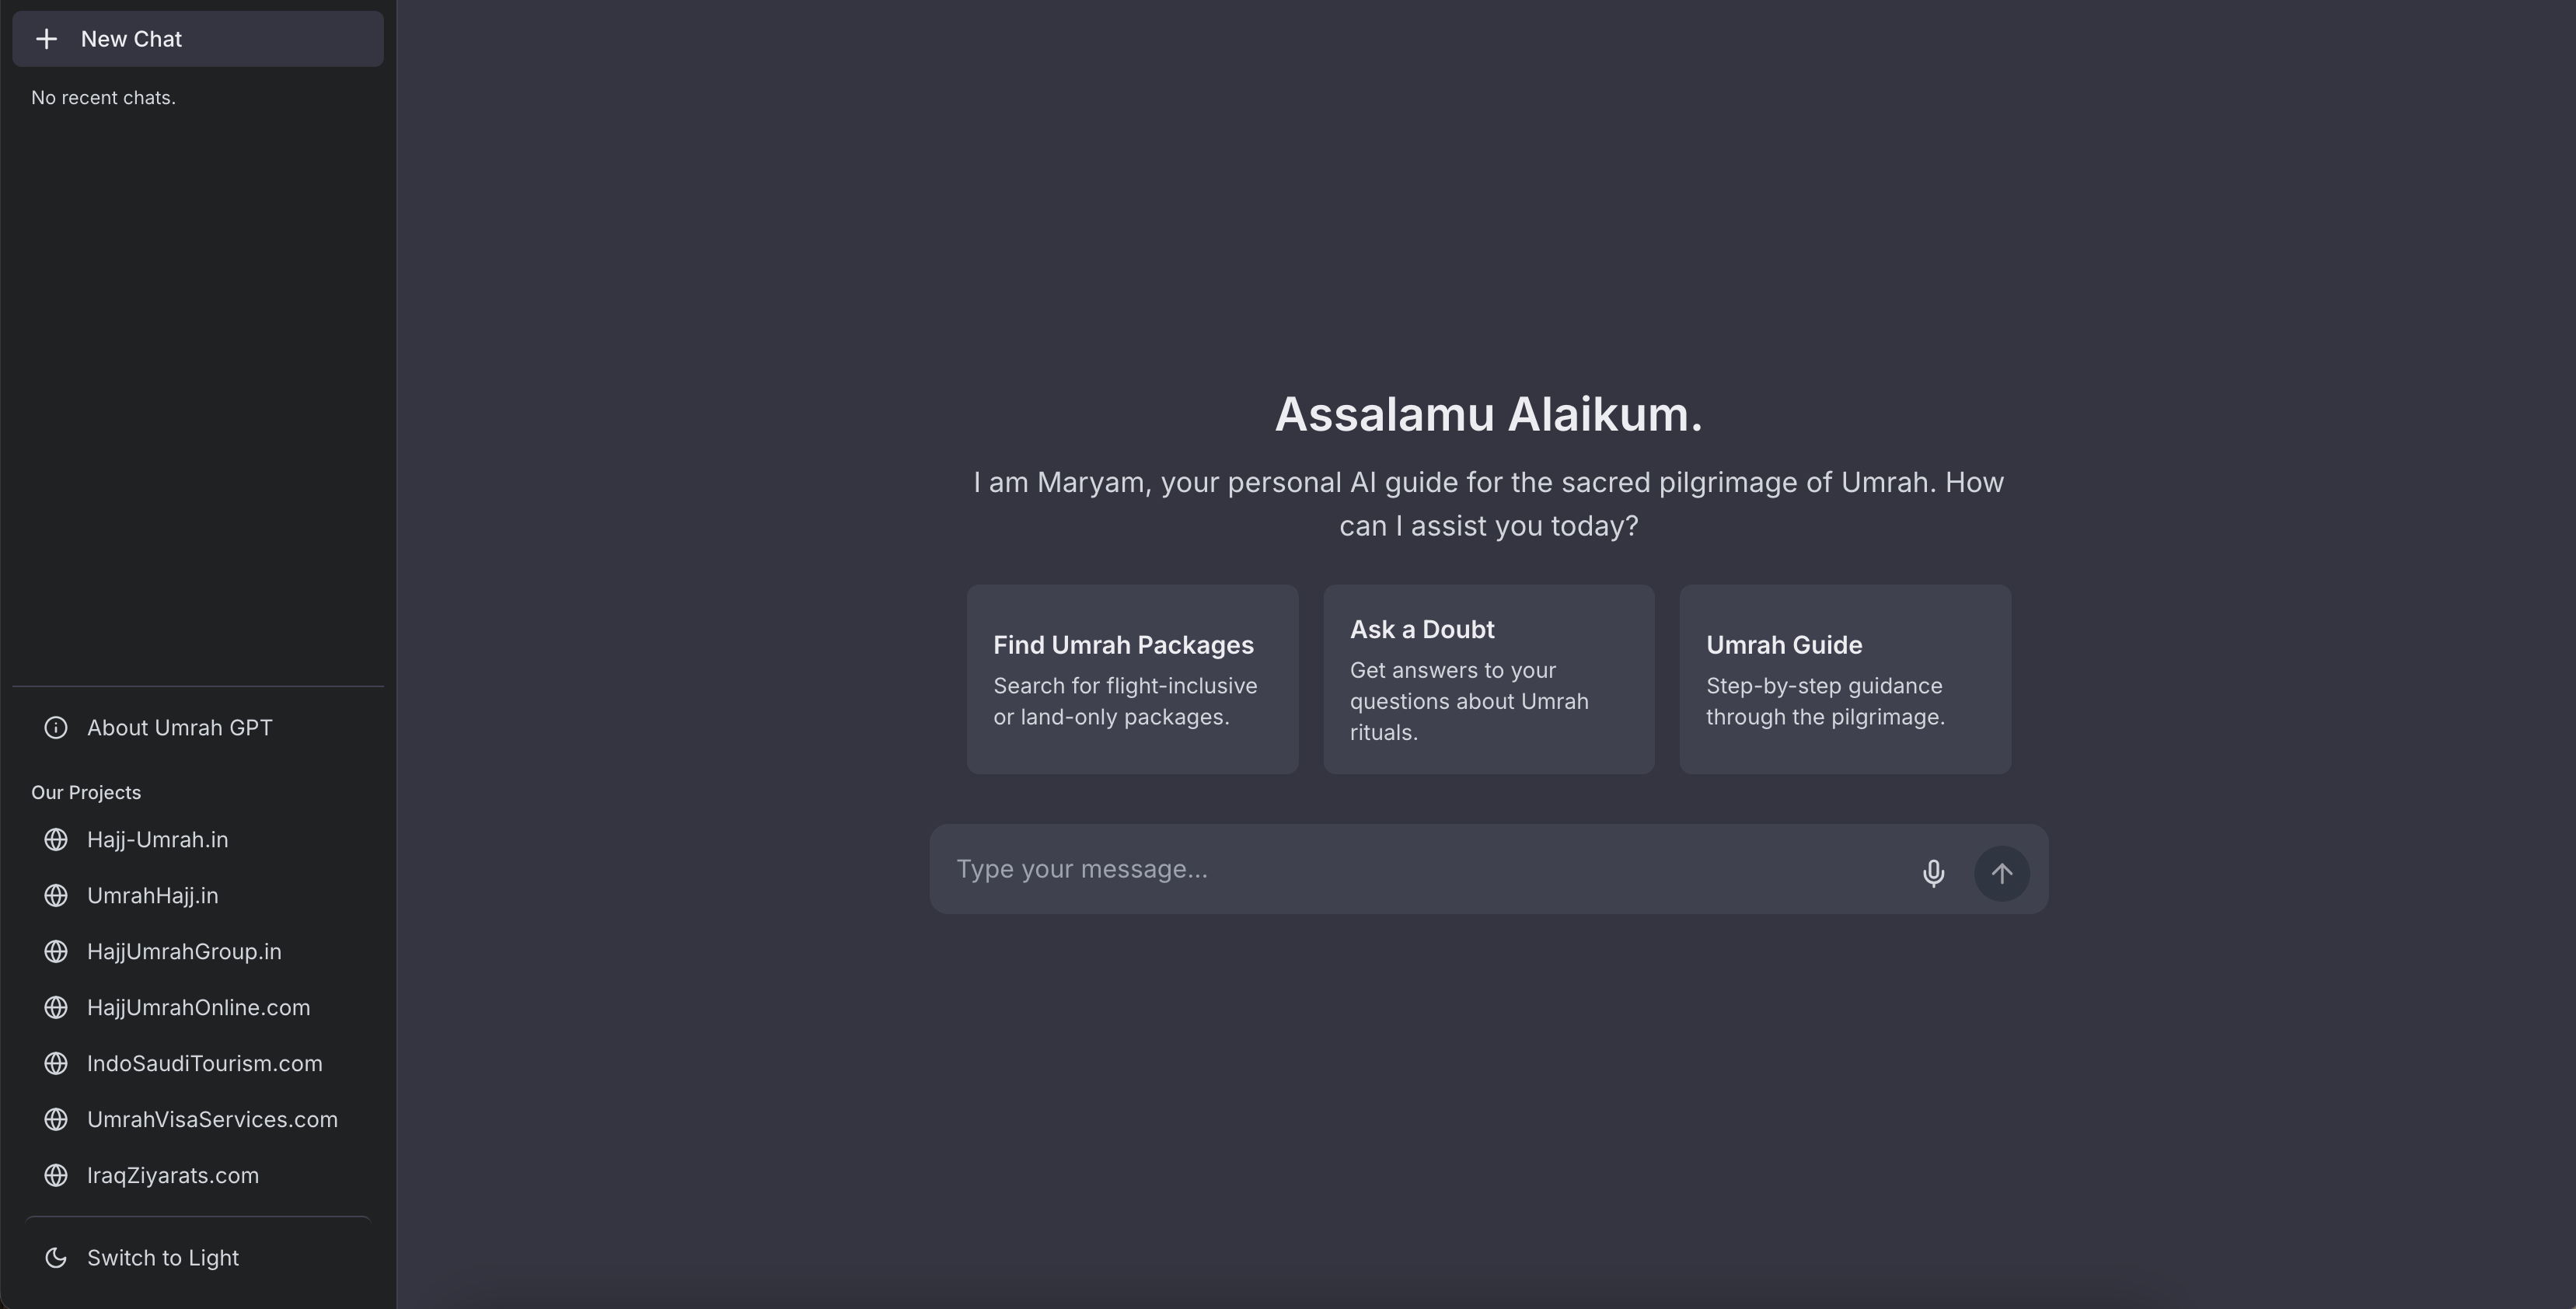Click the moon icon for theme switch

click(x=56, y=1258)
